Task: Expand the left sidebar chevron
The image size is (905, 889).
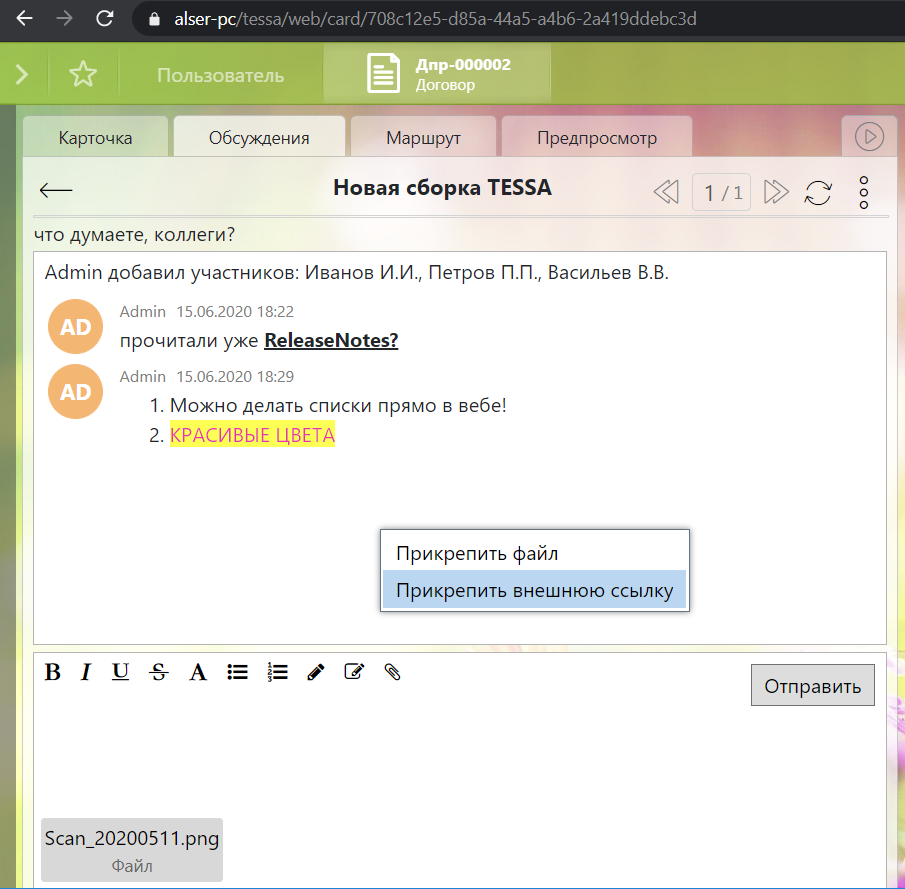Action: pos(22,74)
